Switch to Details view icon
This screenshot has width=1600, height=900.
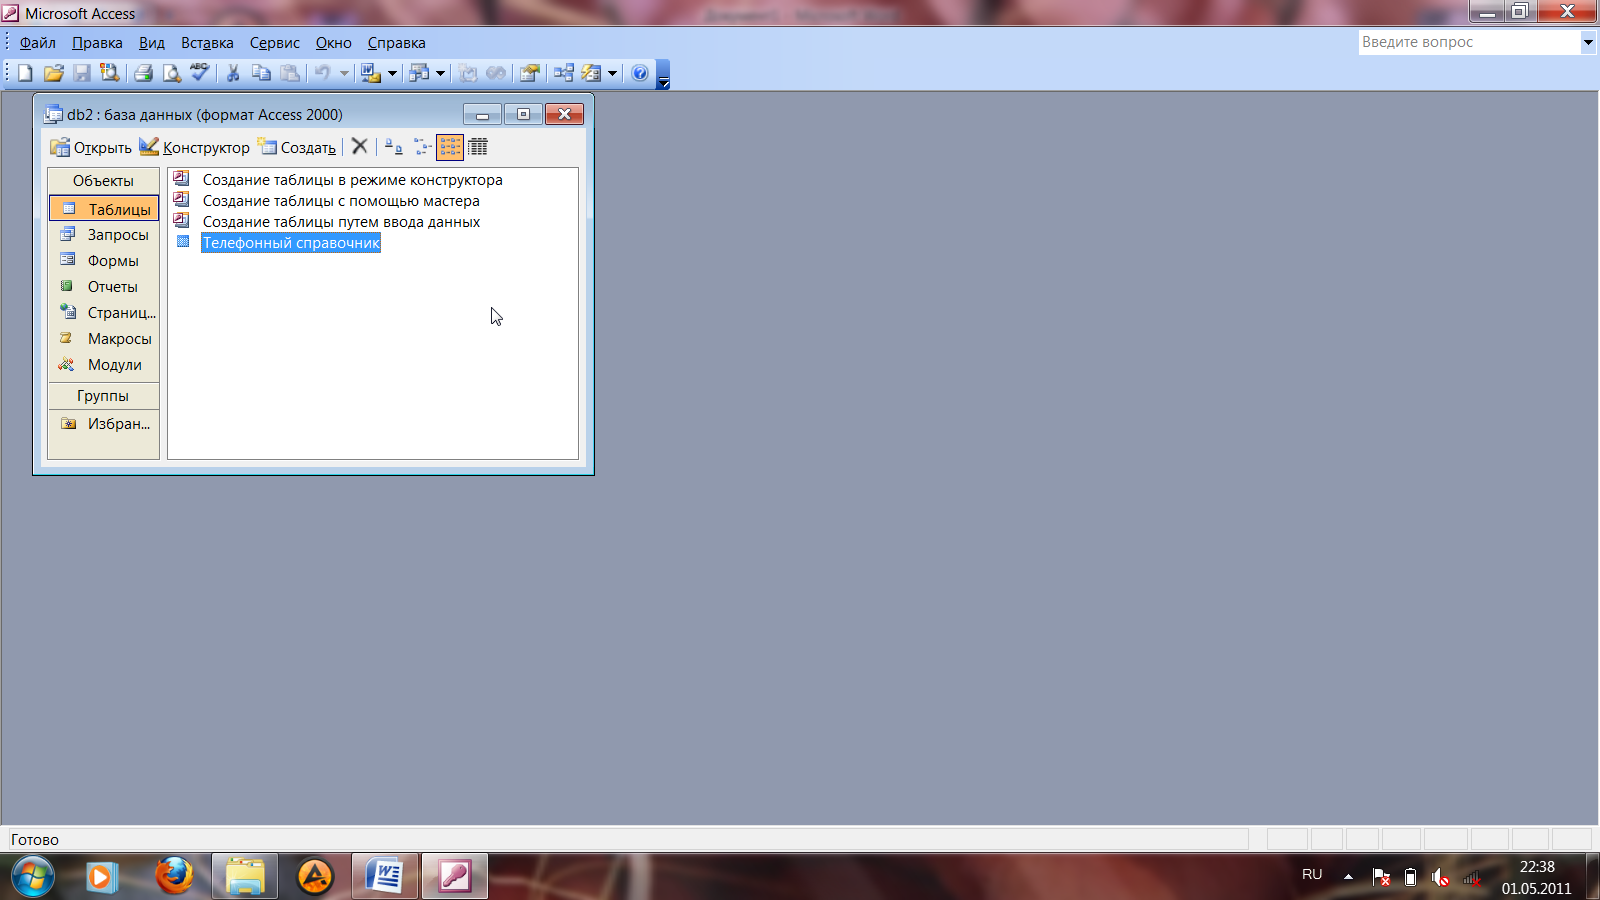(x=478, y=147)
